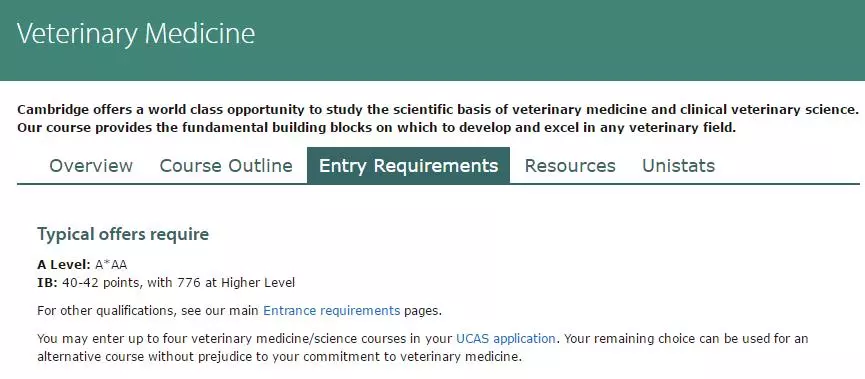Go to the Resources tab
Viewport: 865px width, 379px height.
click(x=570, y=166)
